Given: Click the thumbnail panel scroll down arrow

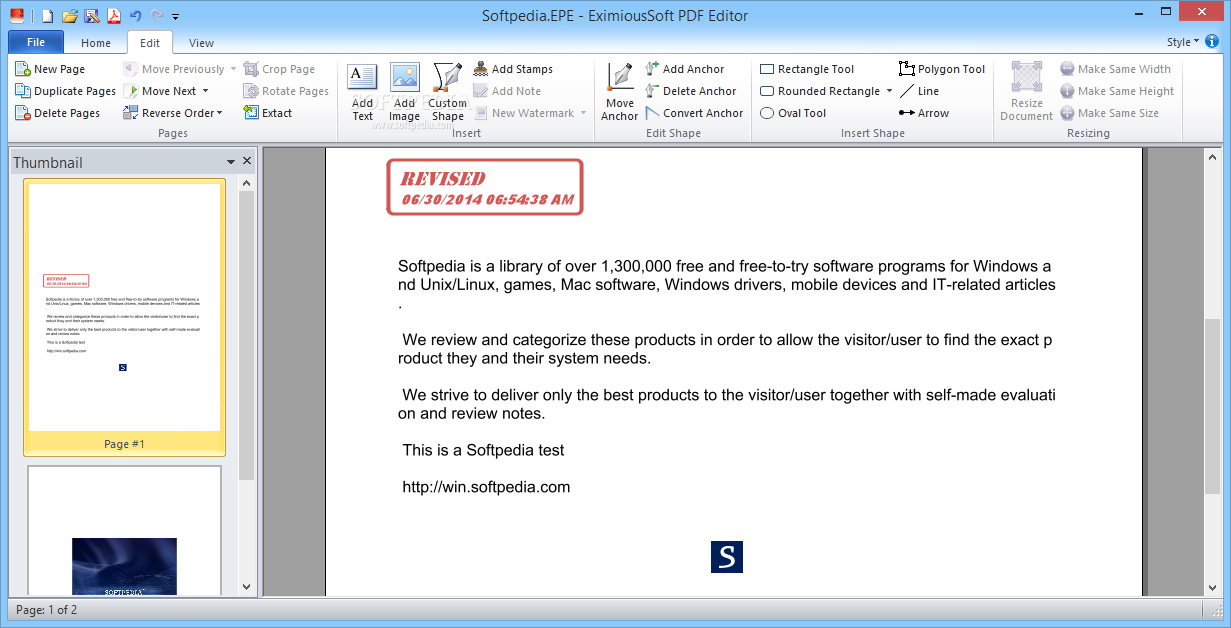Looking at the screenshot, I should tap(247, 587).
